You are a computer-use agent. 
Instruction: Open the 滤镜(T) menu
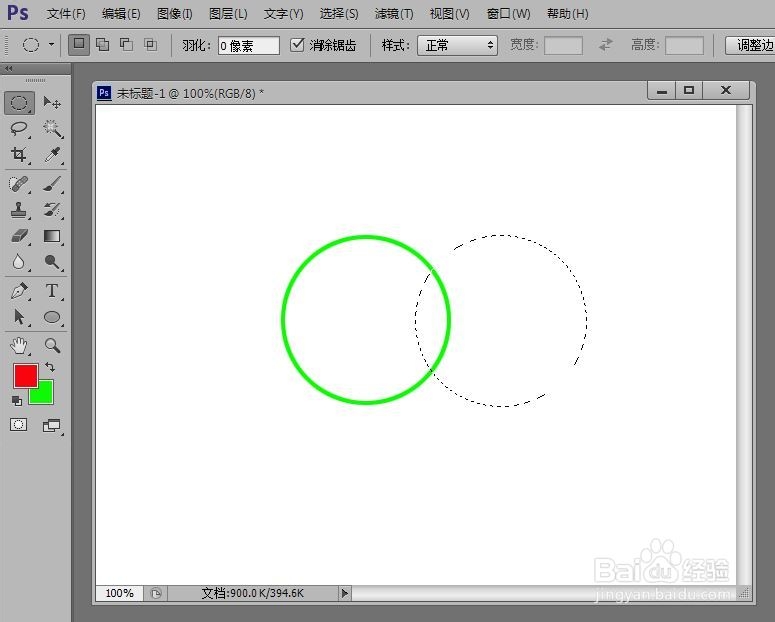click(x=394, y=14)
